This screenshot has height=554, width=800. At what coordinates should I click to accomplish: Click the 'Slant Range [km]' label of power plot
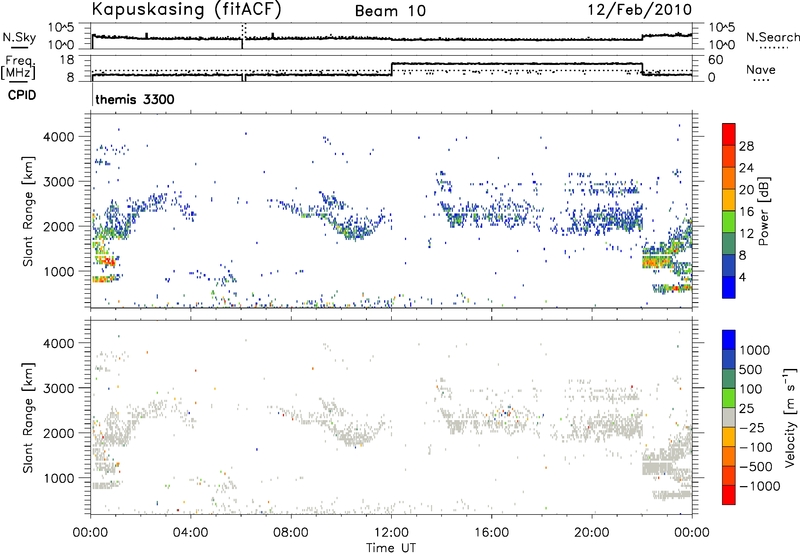[x=28, y=211]
